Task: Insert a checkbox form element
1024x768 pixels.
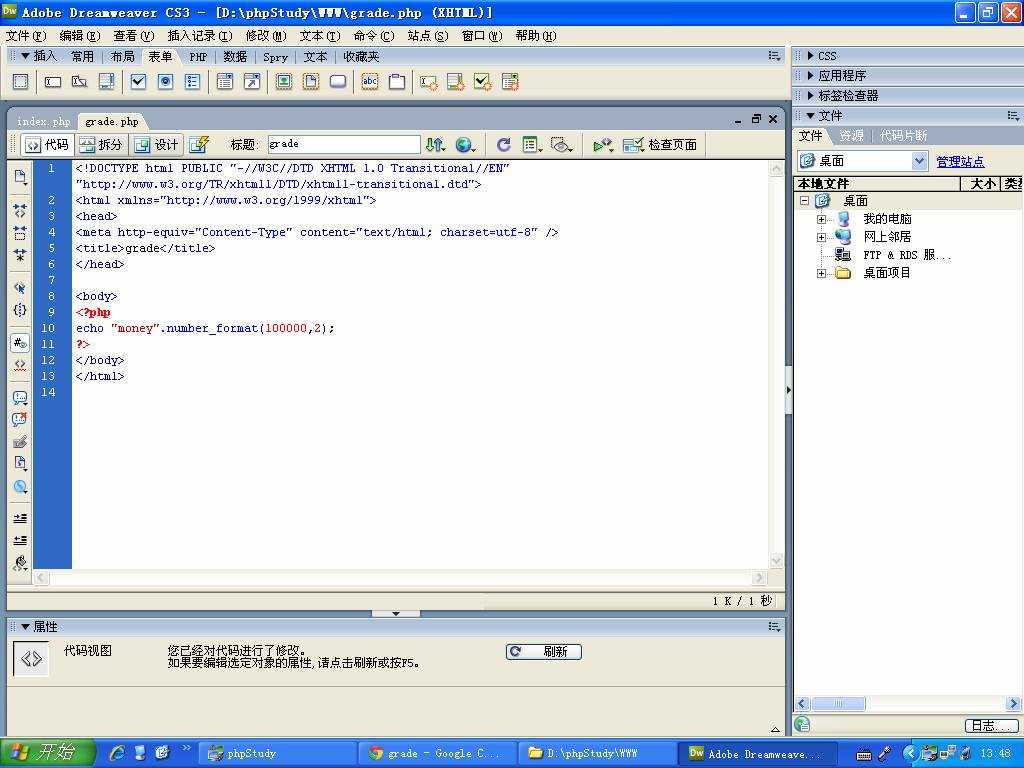Action: tap(138, 82)
